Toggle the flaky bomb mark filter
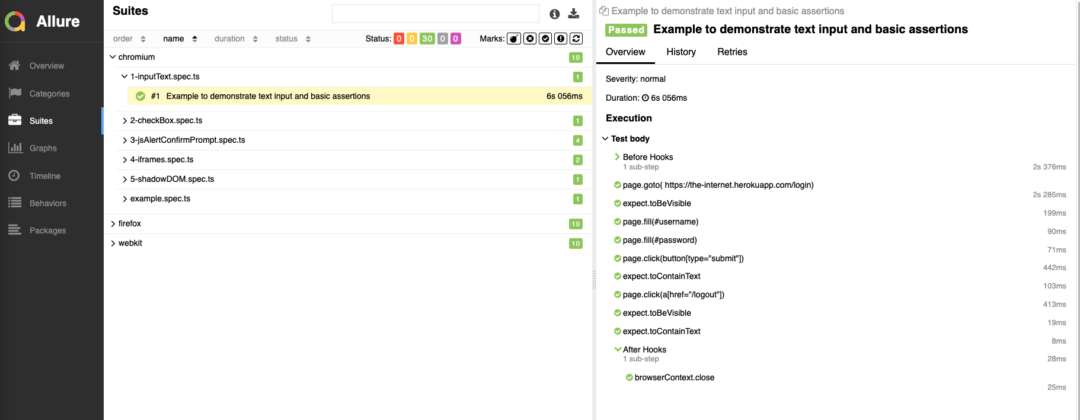This screenshot has width=1080, height=420. click(514, 39)
